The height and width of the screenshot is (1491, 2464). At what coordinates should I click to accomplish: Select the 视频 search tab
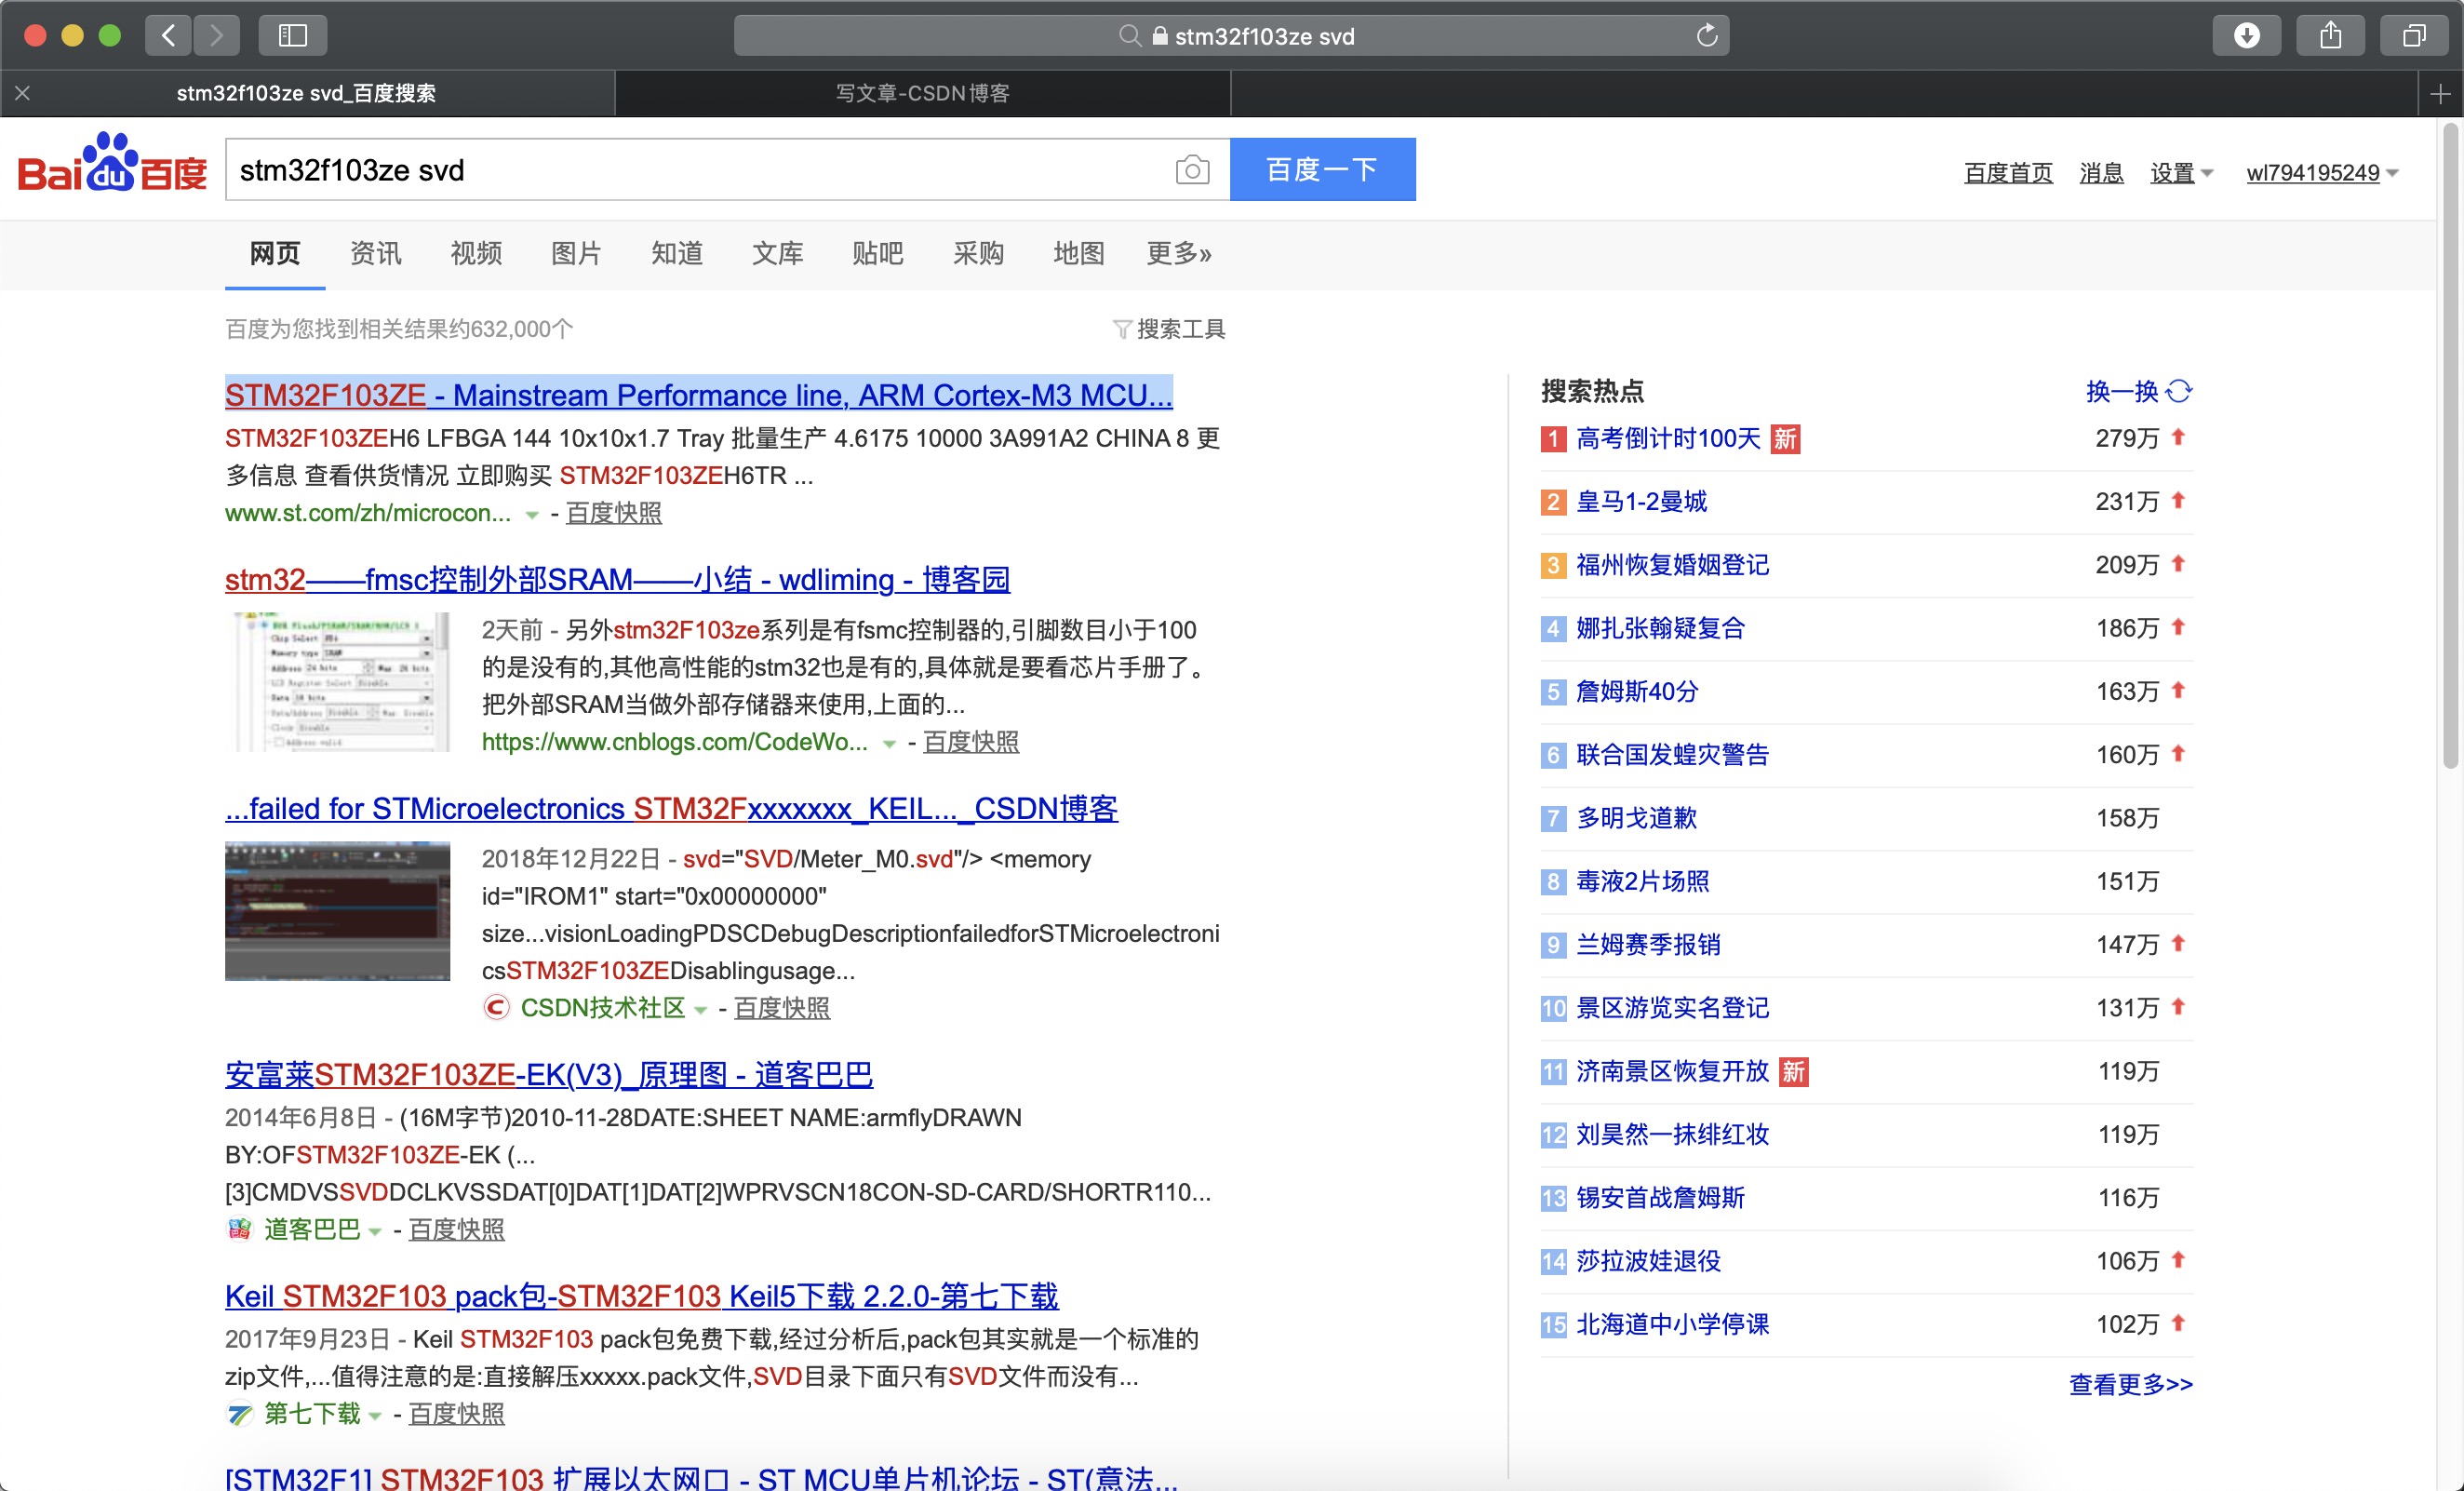[476, 253]
